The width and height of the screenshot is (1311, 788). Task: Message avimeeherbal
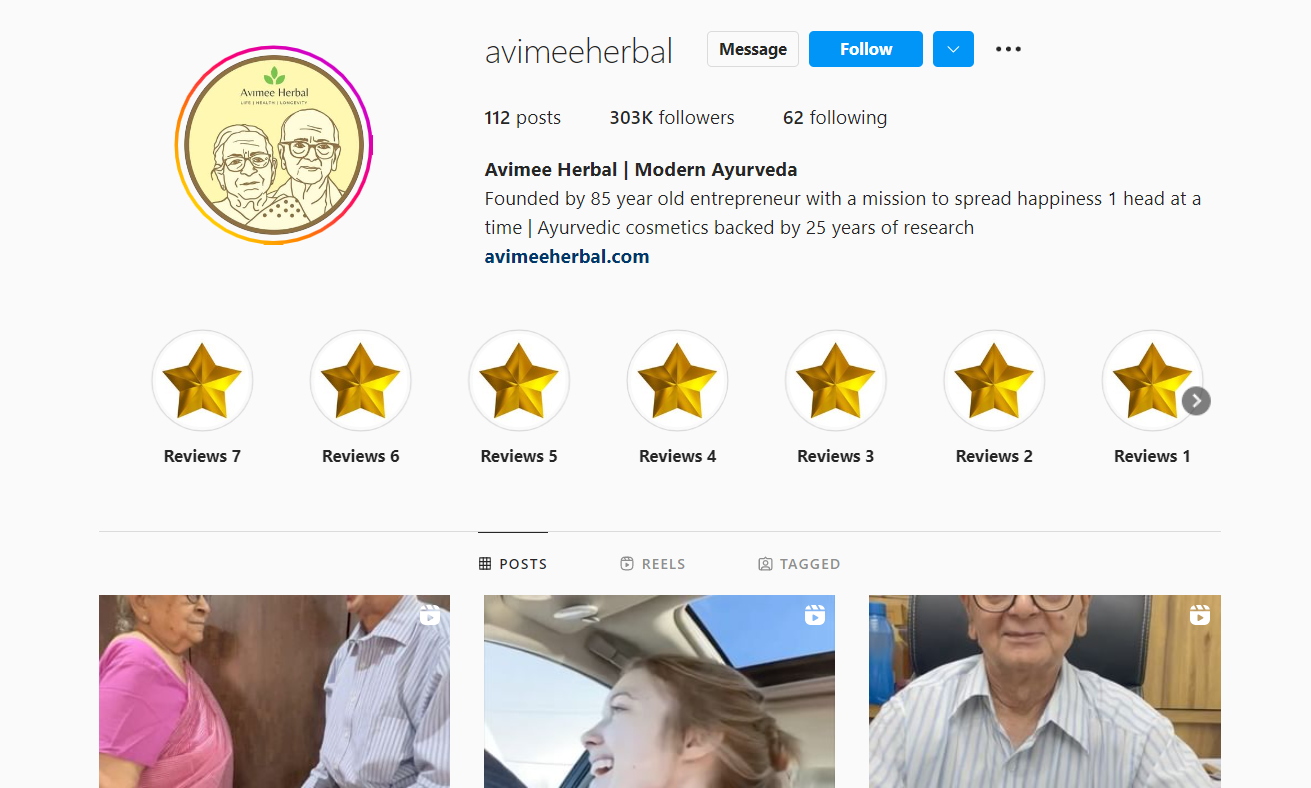[x=753, y=49]
